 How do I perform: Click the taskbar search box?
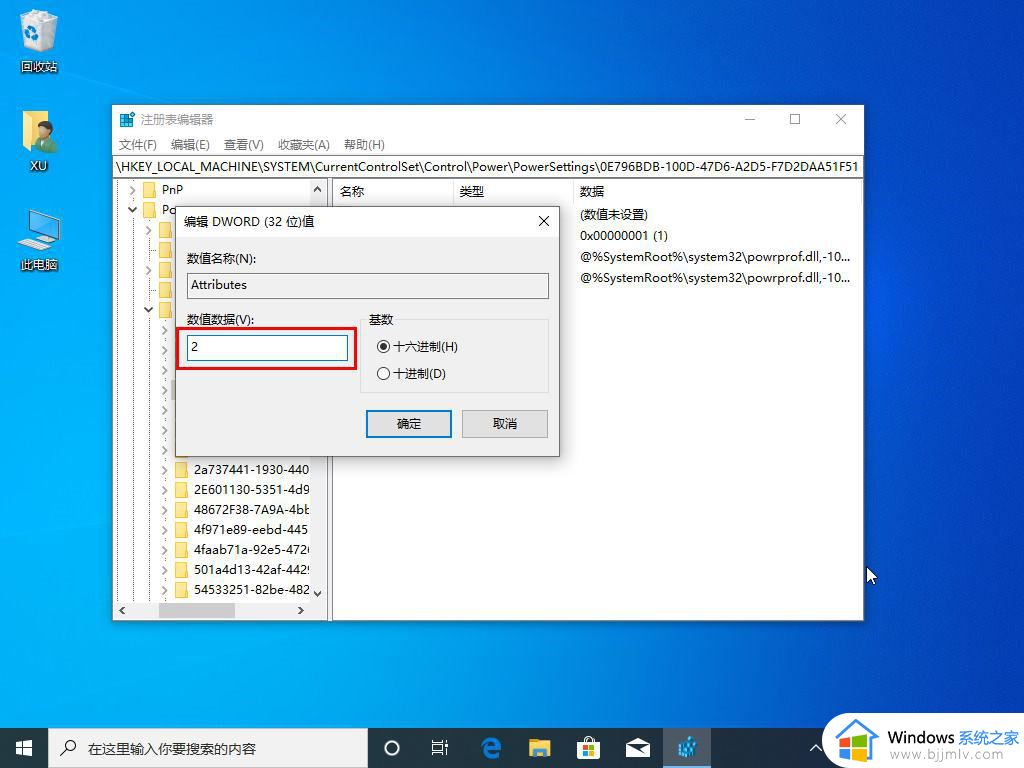[208, 748]
